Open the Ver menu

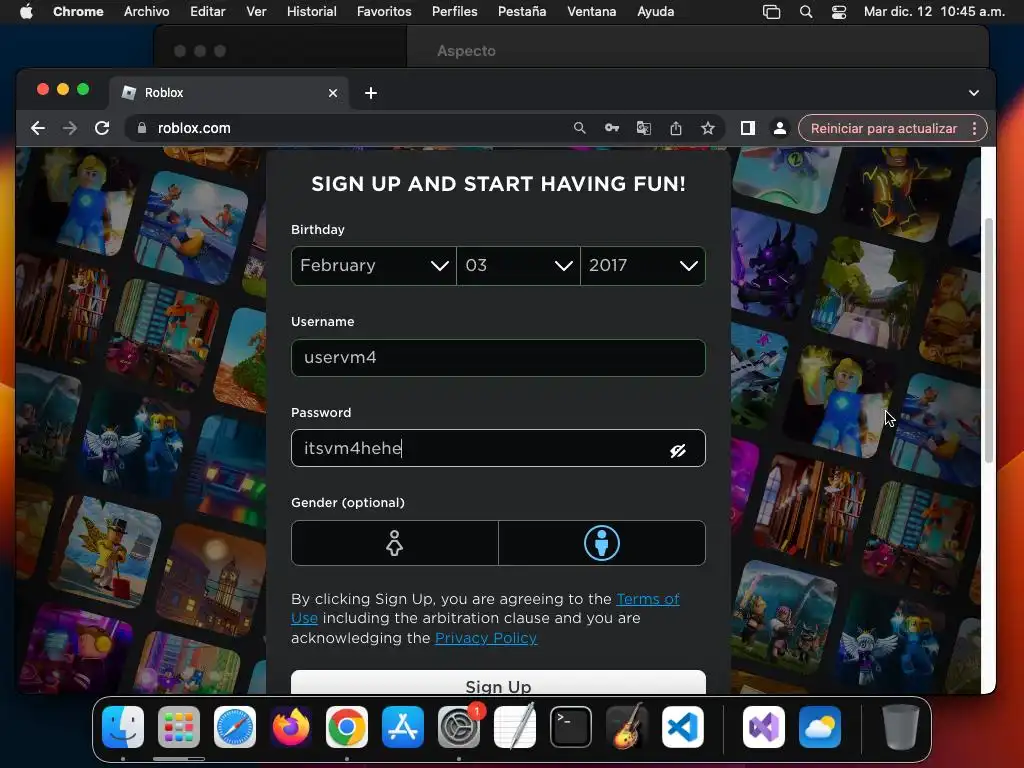coord(256,11)
